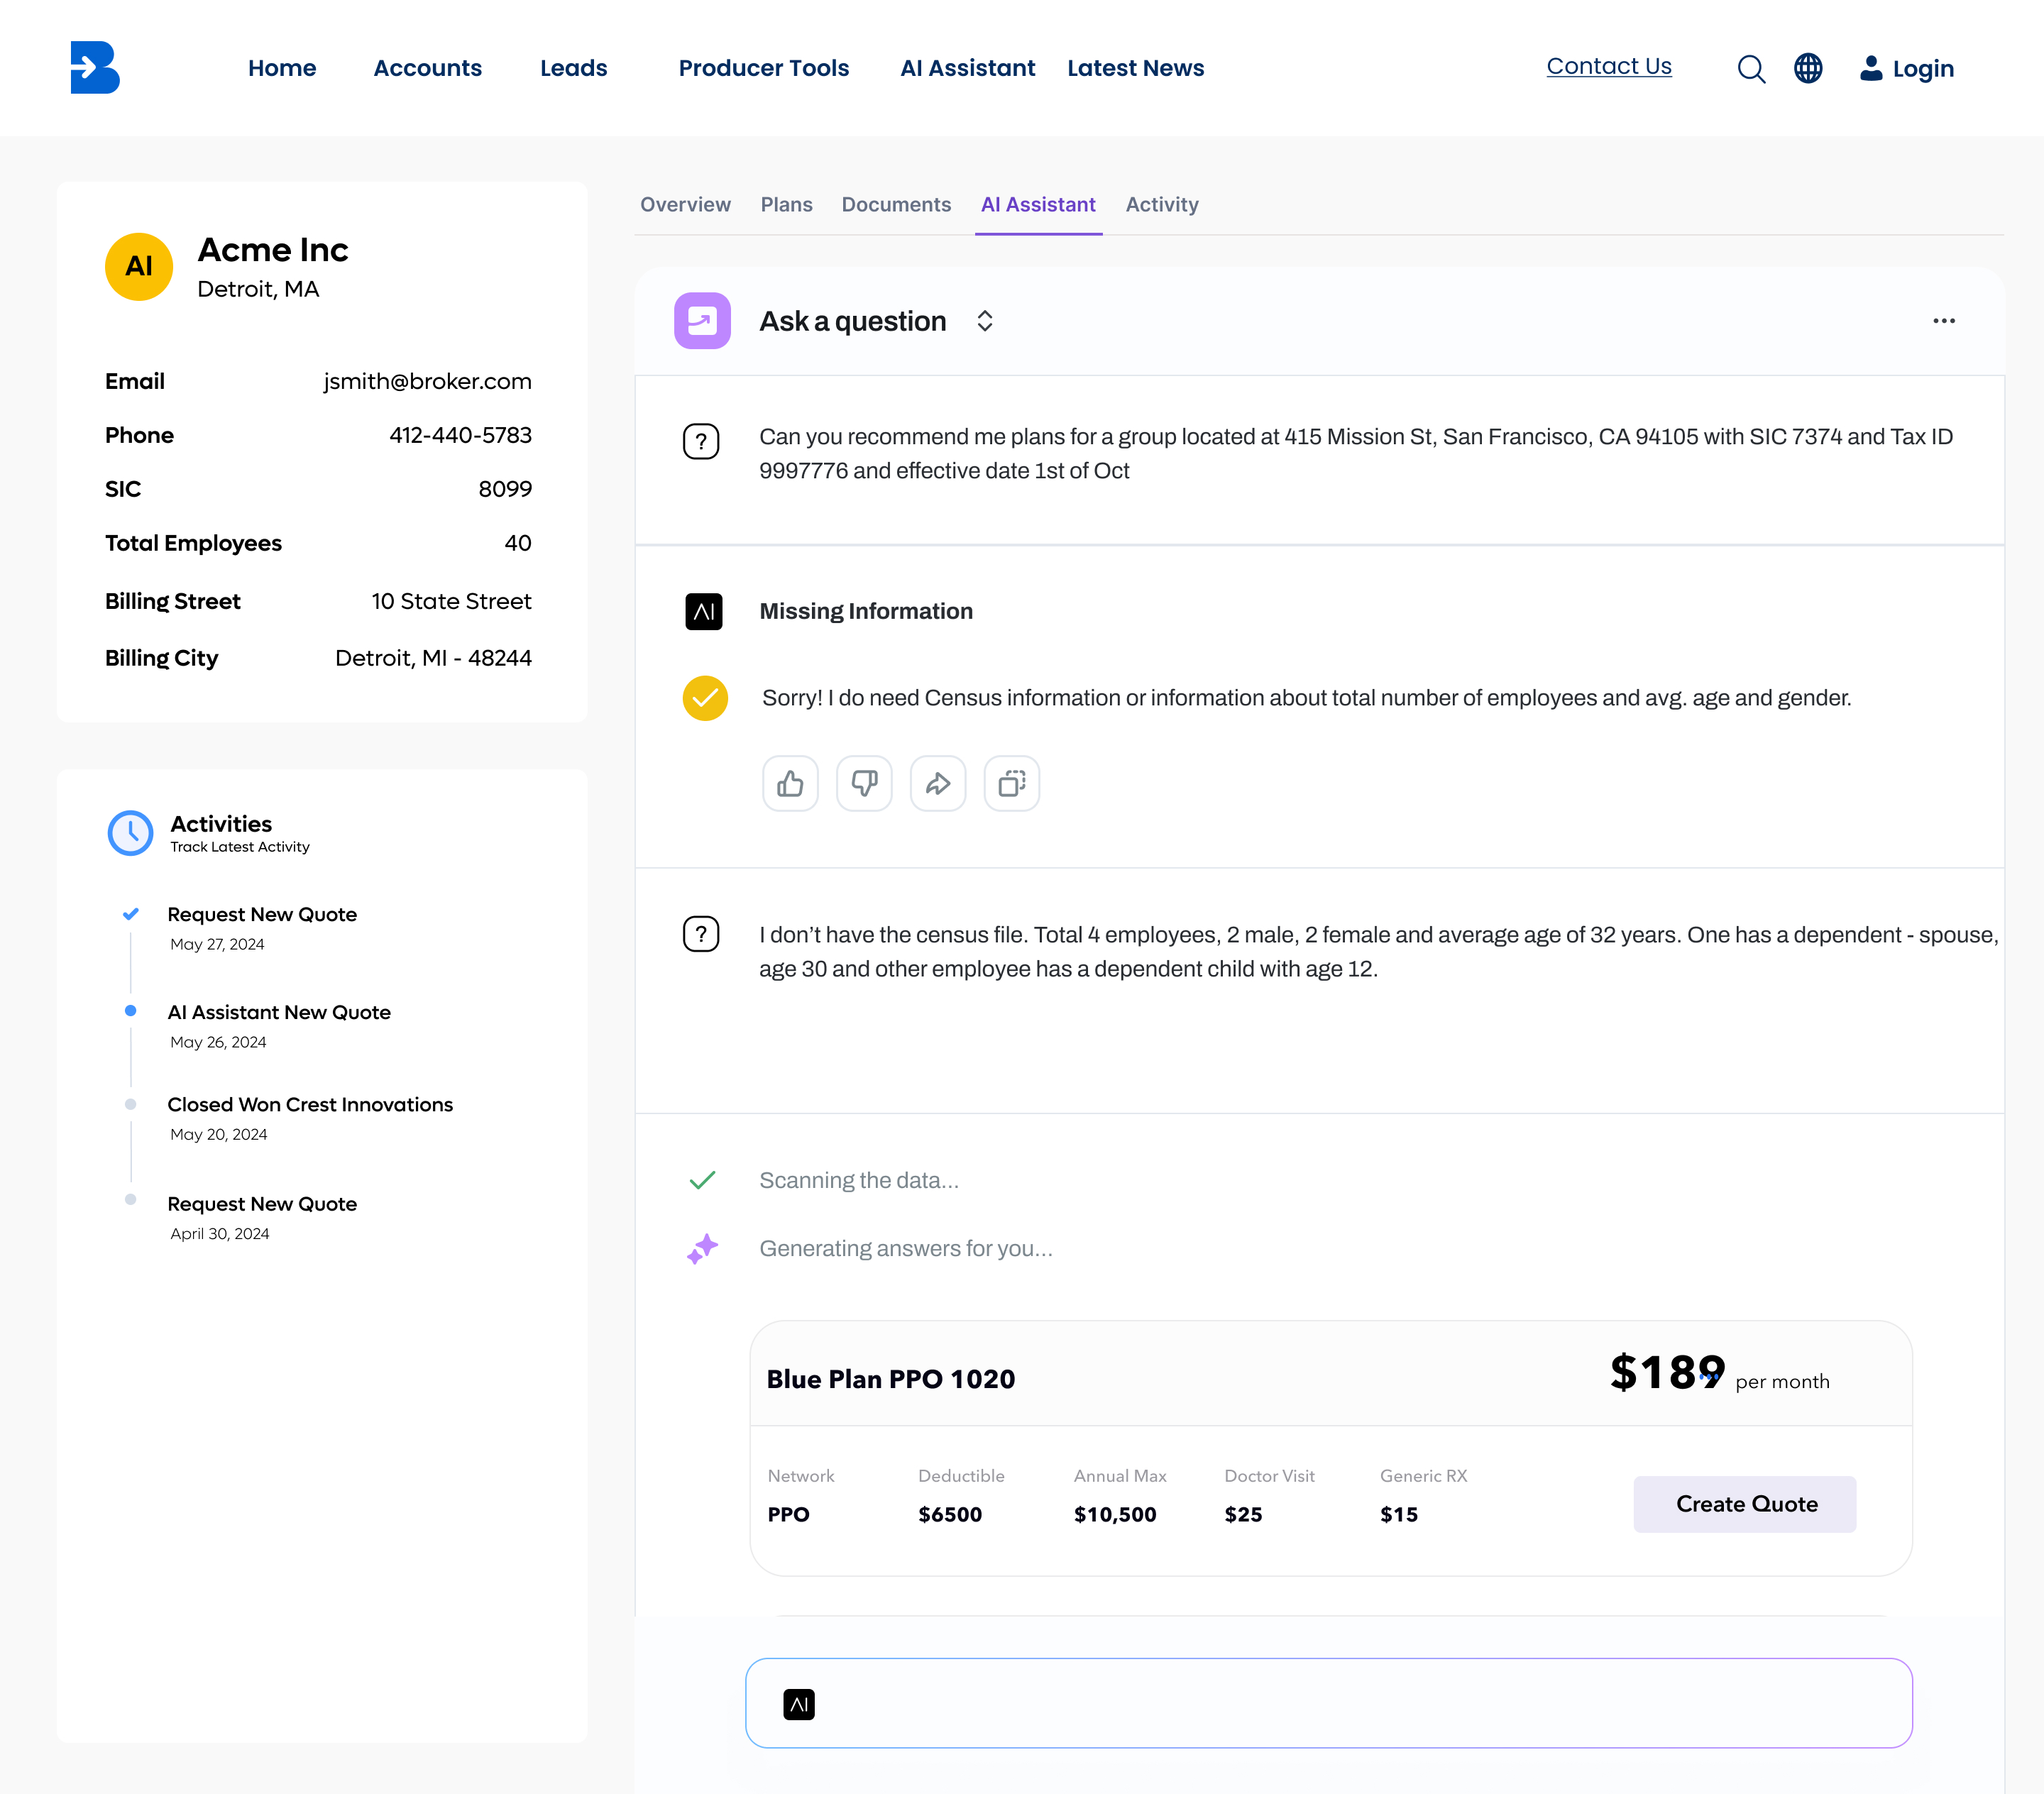The image size is (2044, 1794).
Task: Expand the Ask a question selector arrows
Action: (x=985, y=321)
